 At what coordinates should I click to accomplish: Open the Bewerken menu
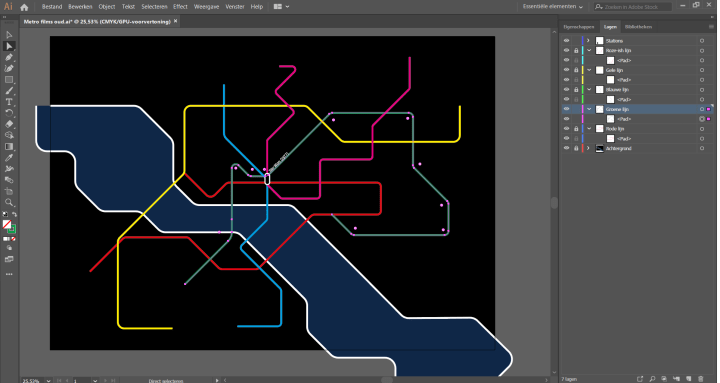click(80, 7)
